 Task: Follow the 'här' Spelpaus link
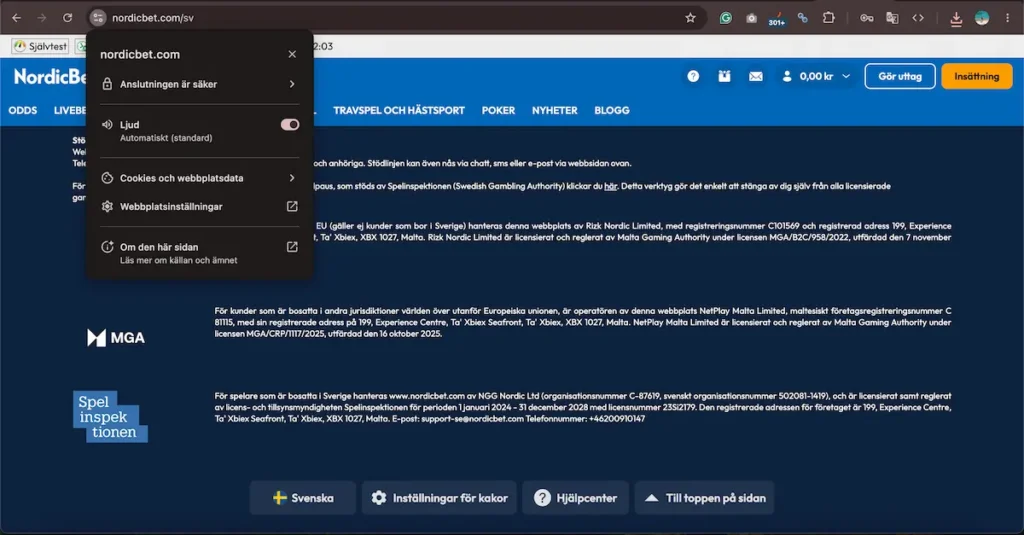(611, 186)
